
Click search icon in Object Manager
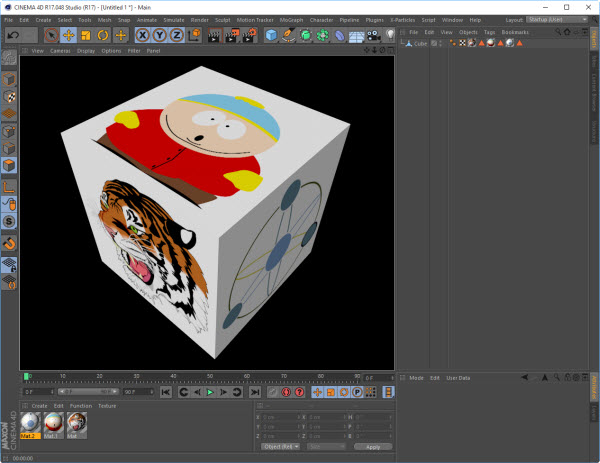click(558, 32)
